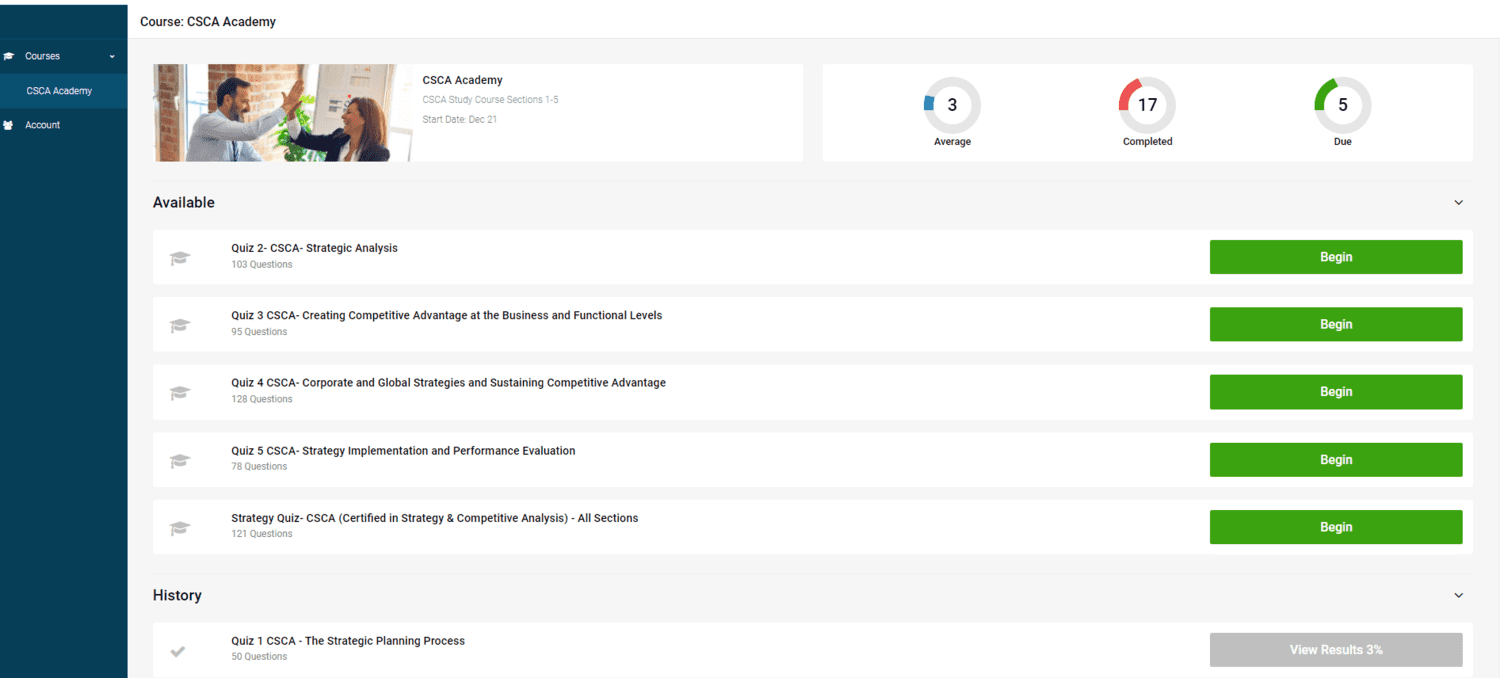The height and width of the screenshot is (678, 1500).
Task: Begin the Strategy Quiz All Sections
Action: click(x=1336, y=527)
